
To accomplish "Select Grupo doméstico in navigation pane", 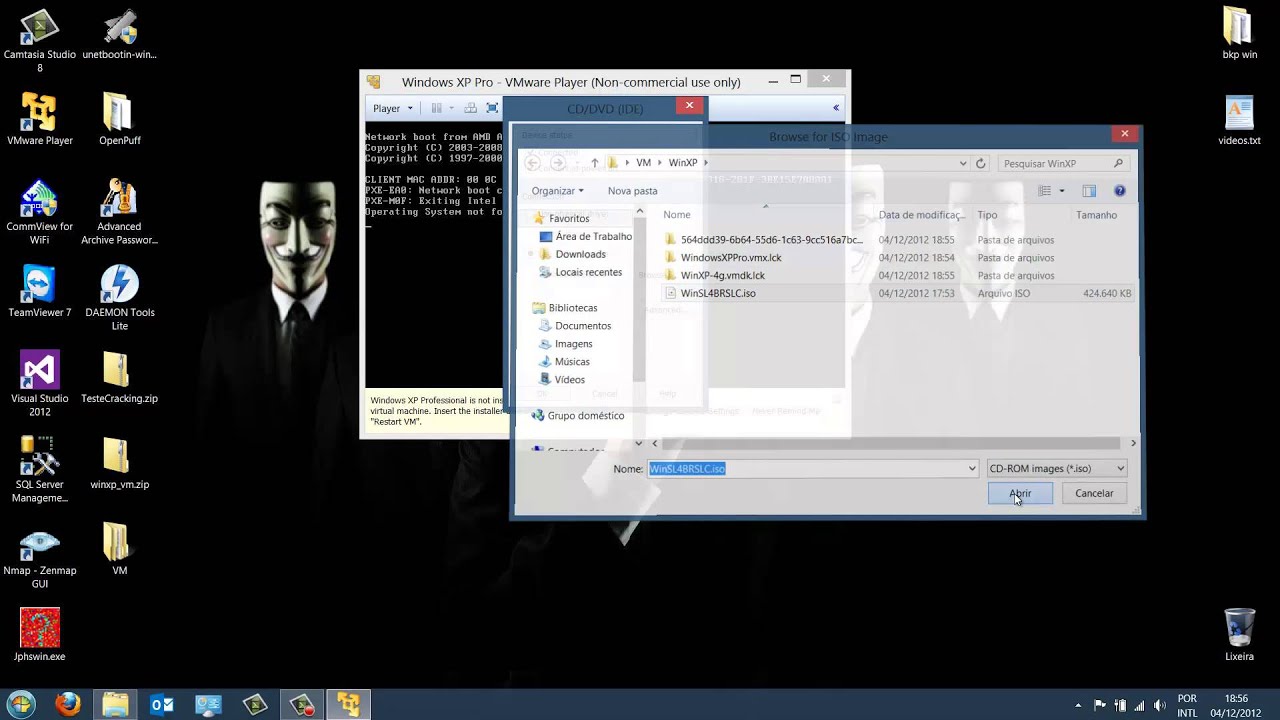I will 578,416.
